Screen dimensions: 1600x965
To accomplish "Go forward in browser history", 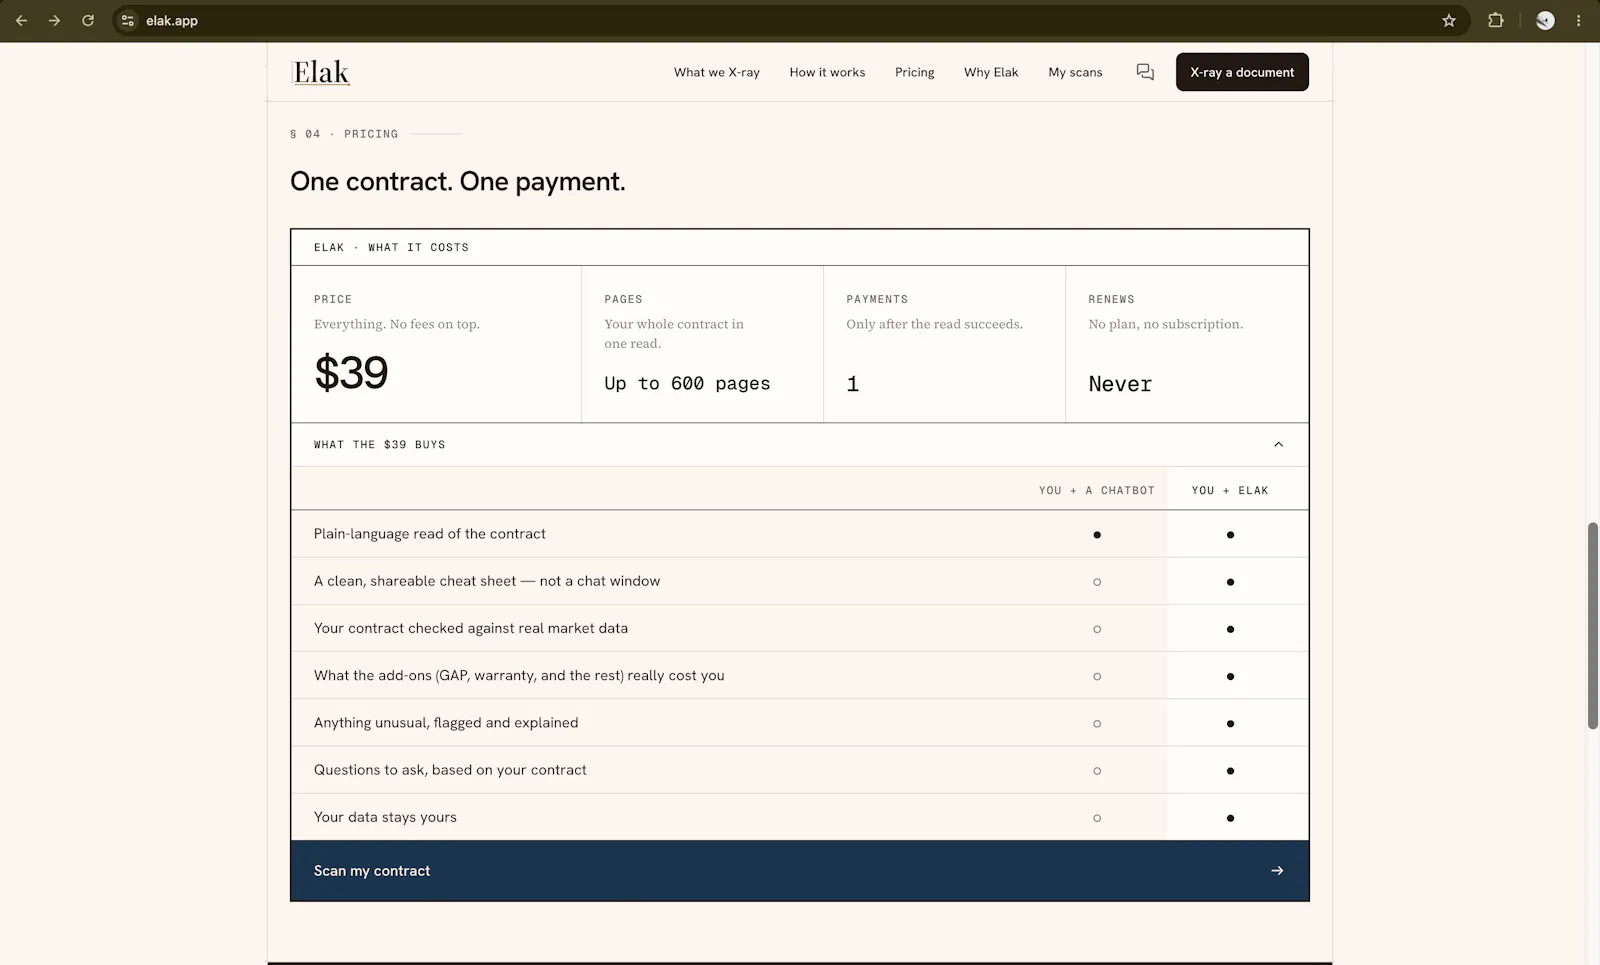I will click(54, 20).
